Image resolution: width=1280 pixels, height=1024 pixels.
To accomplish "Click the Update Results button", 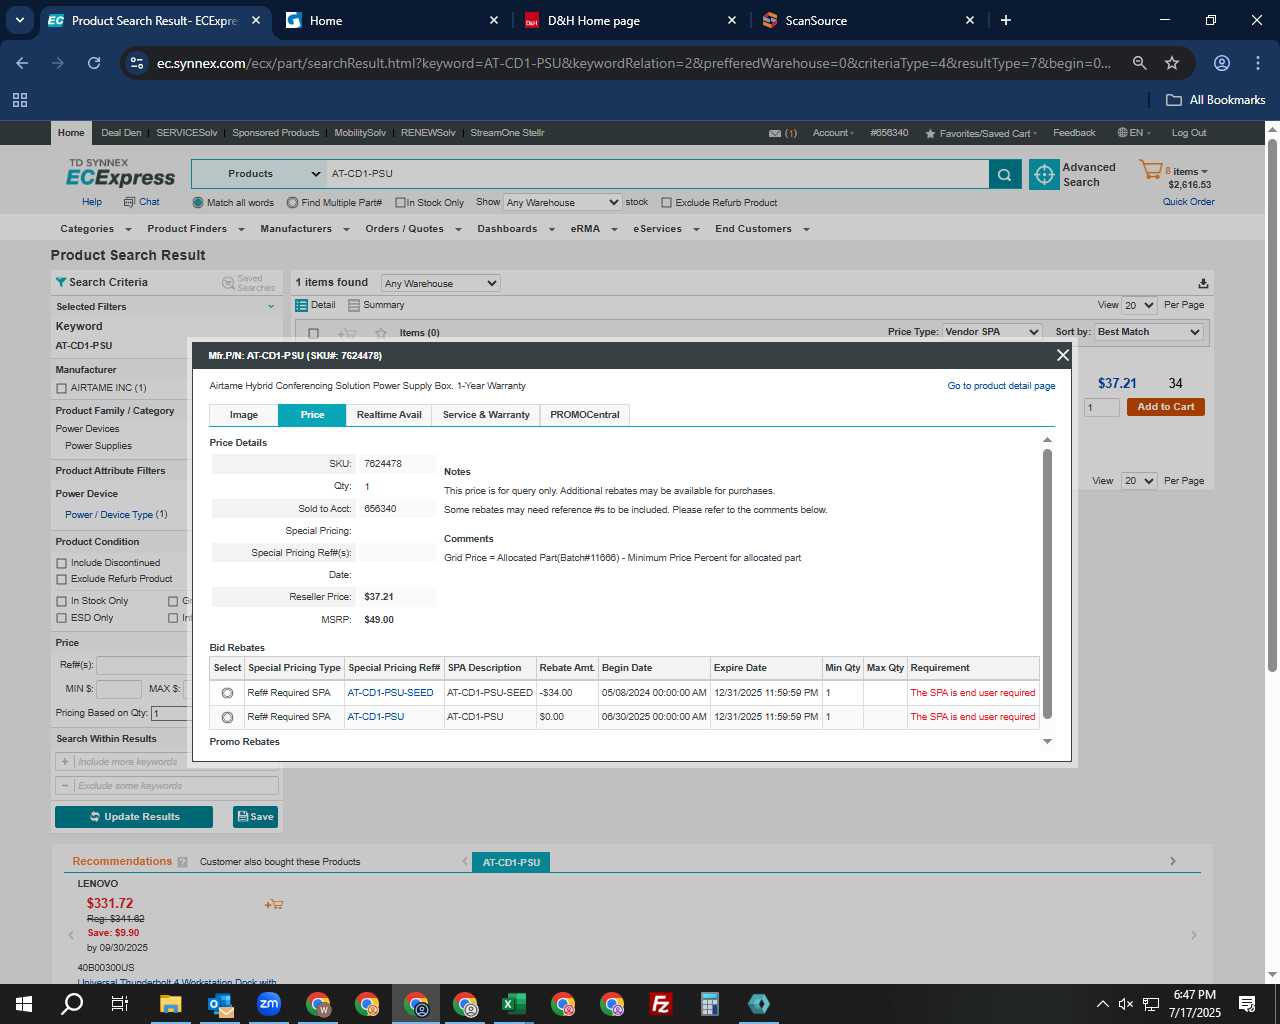I will click(134, 817).
